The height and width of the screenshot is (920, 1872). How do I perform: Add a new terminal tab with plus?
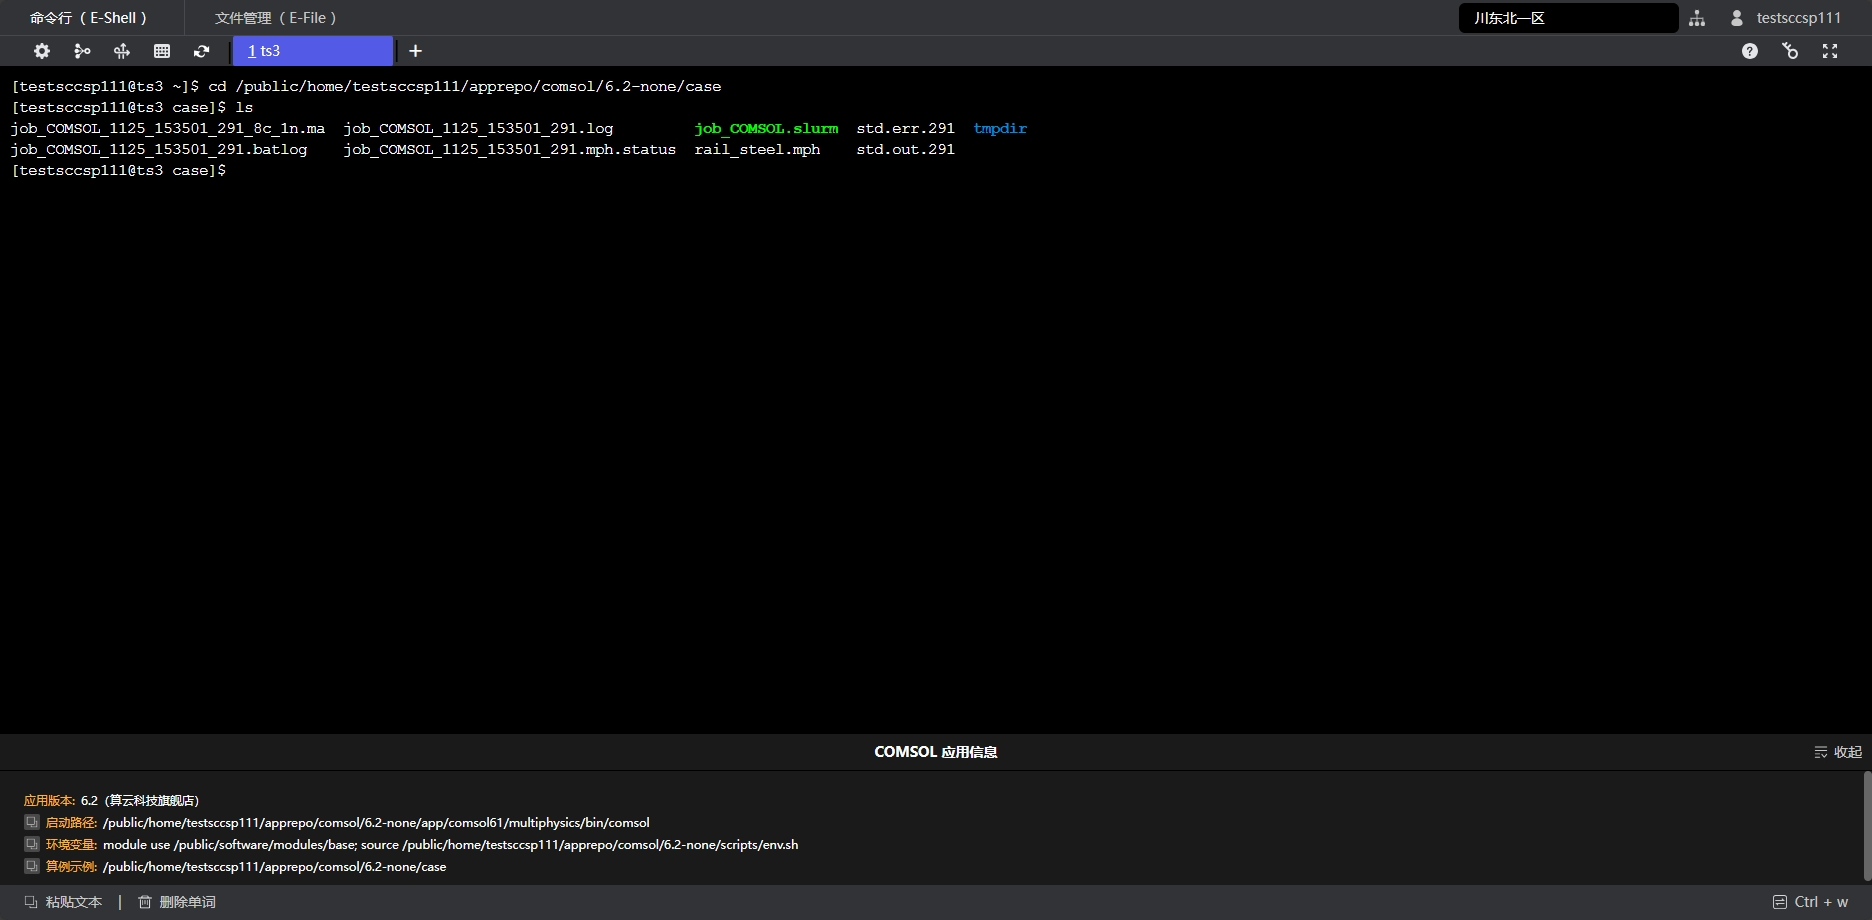pyautogui.click(x=416, y=51)
